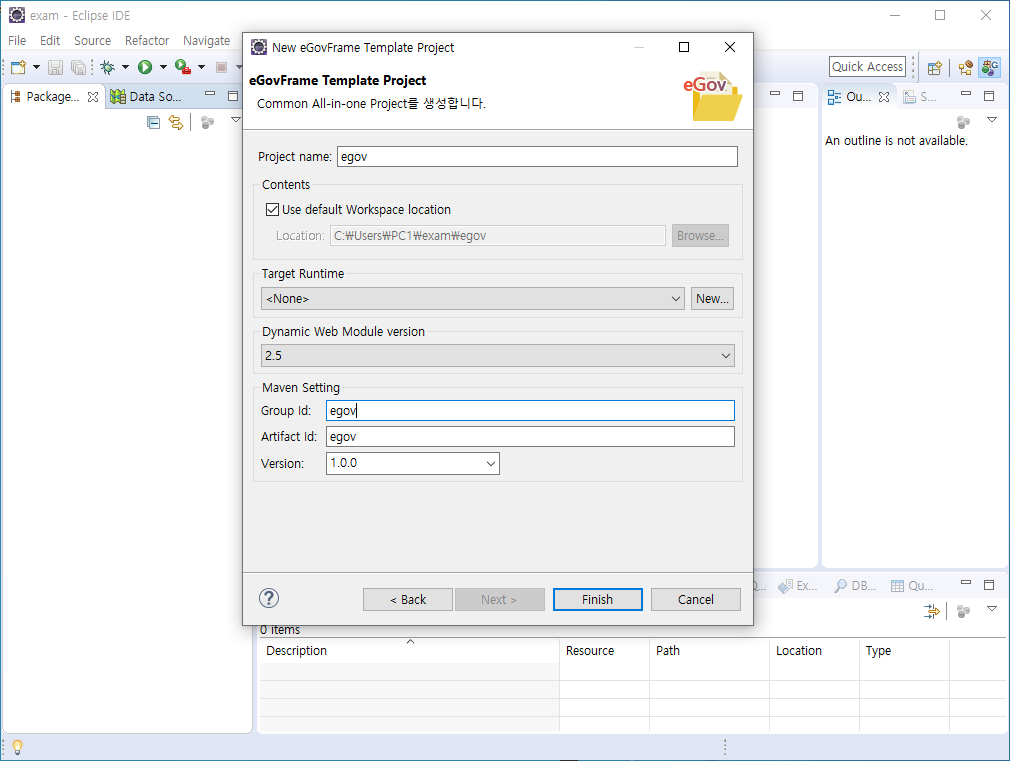Switch to the Execution plan Ex... tab

[798, 586]
